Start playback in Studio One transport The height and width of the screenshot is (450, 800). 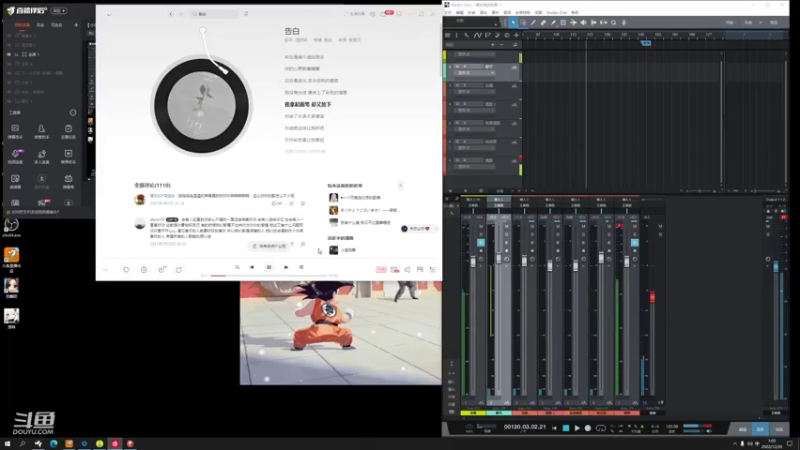[x=577, y=428]
